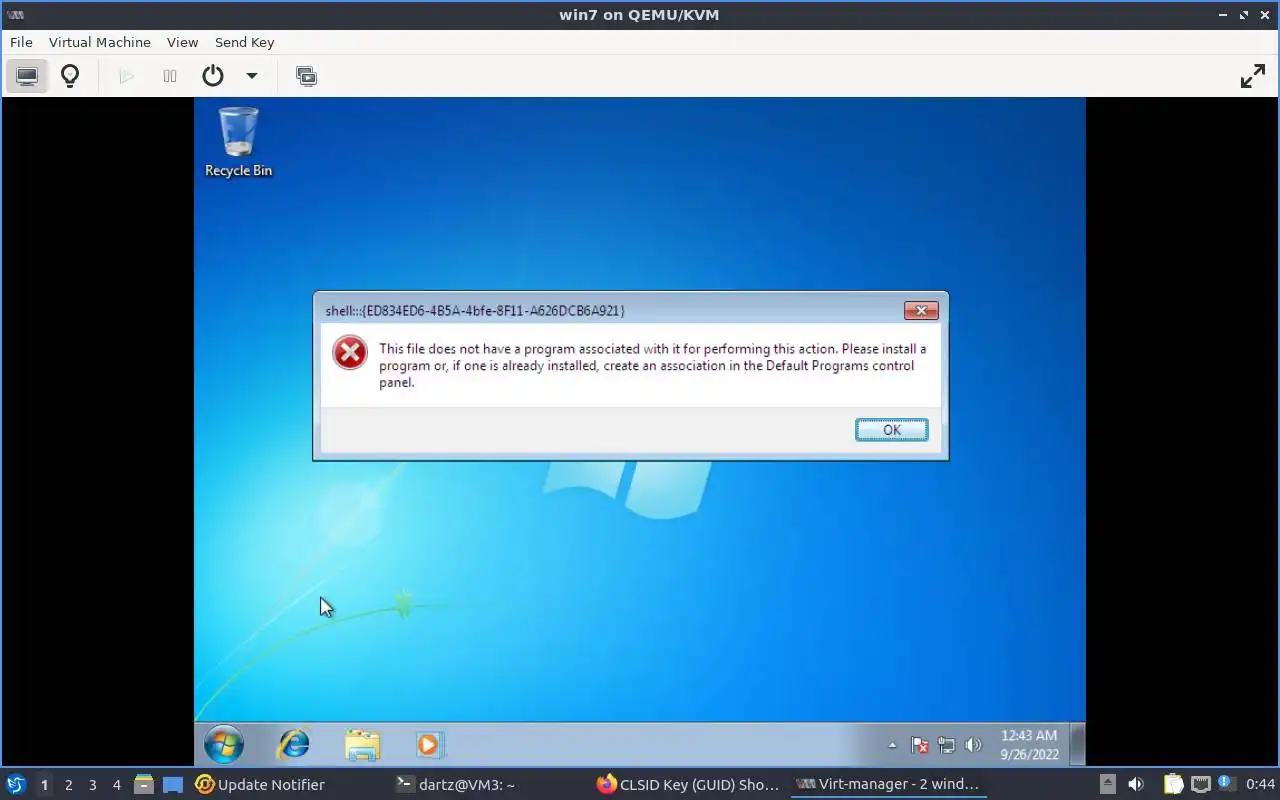Show virtual hardware details lightbulb
The width and height of the screenshot is (1280, 800).
click(70, 76)
